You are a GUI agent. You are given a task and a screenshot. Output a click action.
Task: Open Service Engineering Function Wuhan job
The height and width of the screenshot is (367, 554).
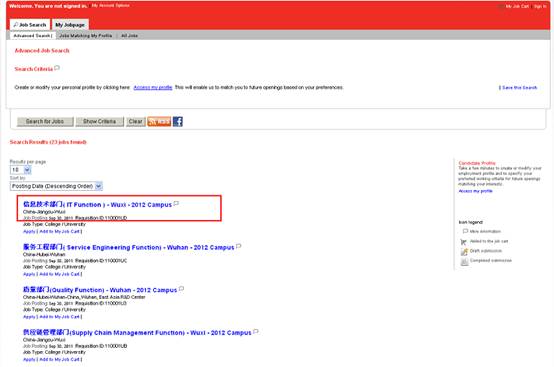tap(129, 247)
